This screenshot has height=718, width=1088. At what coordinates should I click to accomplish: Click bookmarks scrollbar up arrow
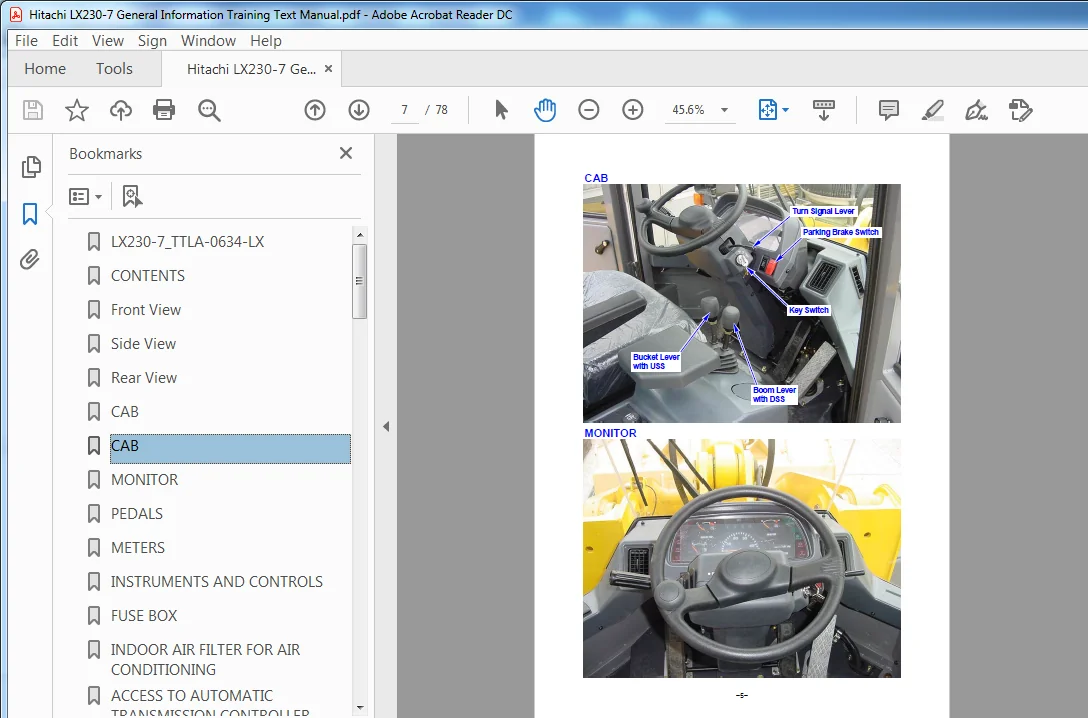pos(359,235)
